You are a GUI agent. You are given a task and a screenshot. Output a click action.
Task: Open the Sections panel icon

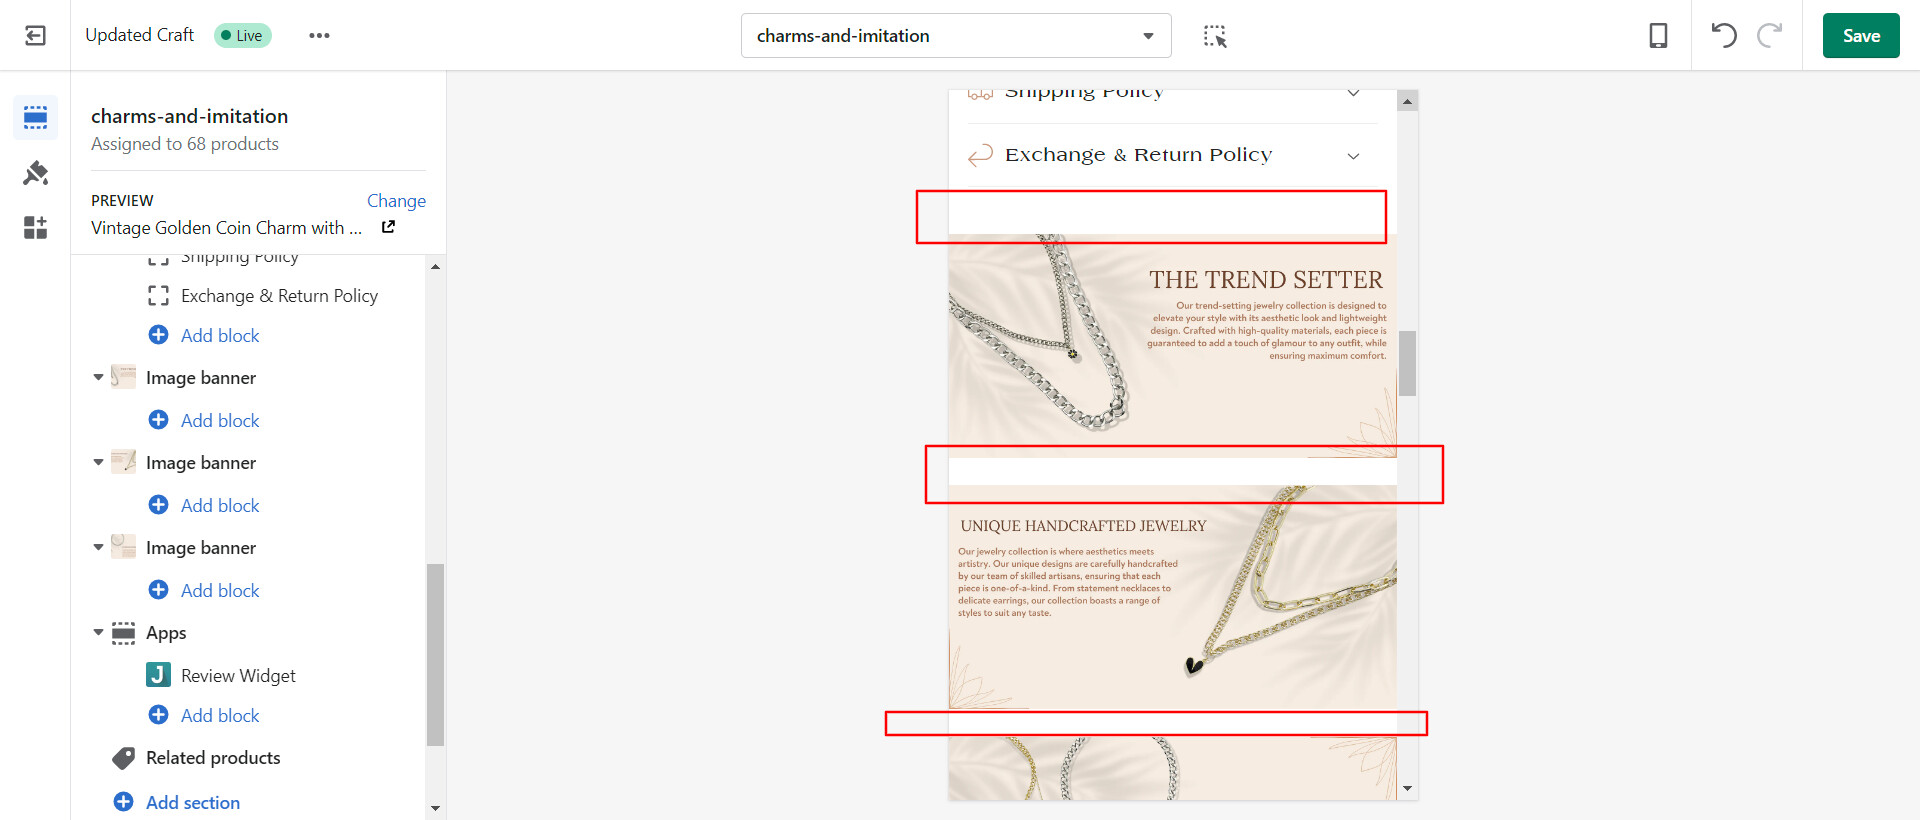point(35,118)
